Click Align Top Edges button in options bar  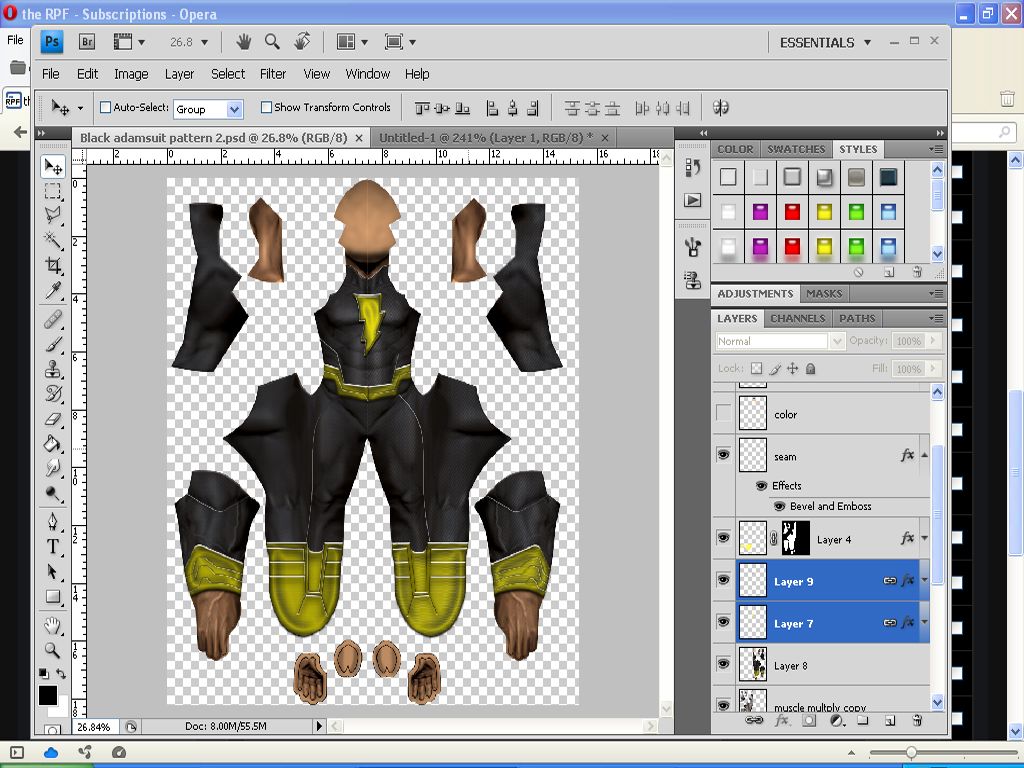click(x=422, y=108)
